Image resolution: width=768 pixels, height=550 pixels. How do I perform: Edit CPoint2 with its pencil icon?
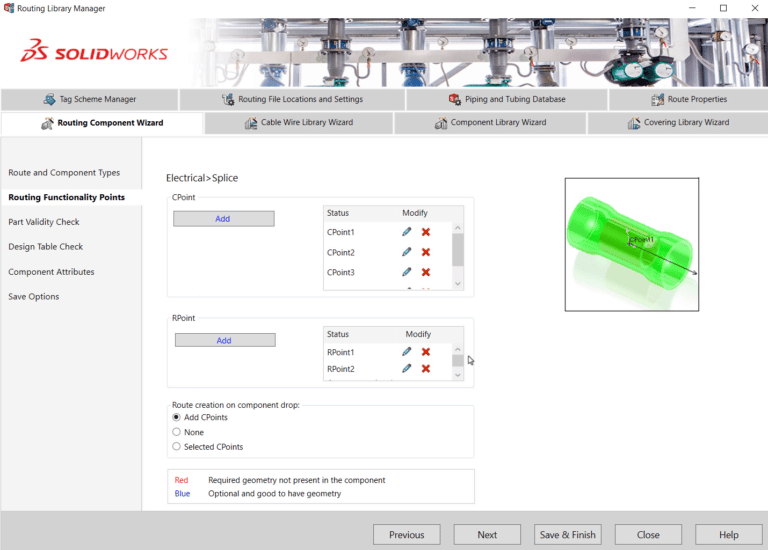point(407,252)
